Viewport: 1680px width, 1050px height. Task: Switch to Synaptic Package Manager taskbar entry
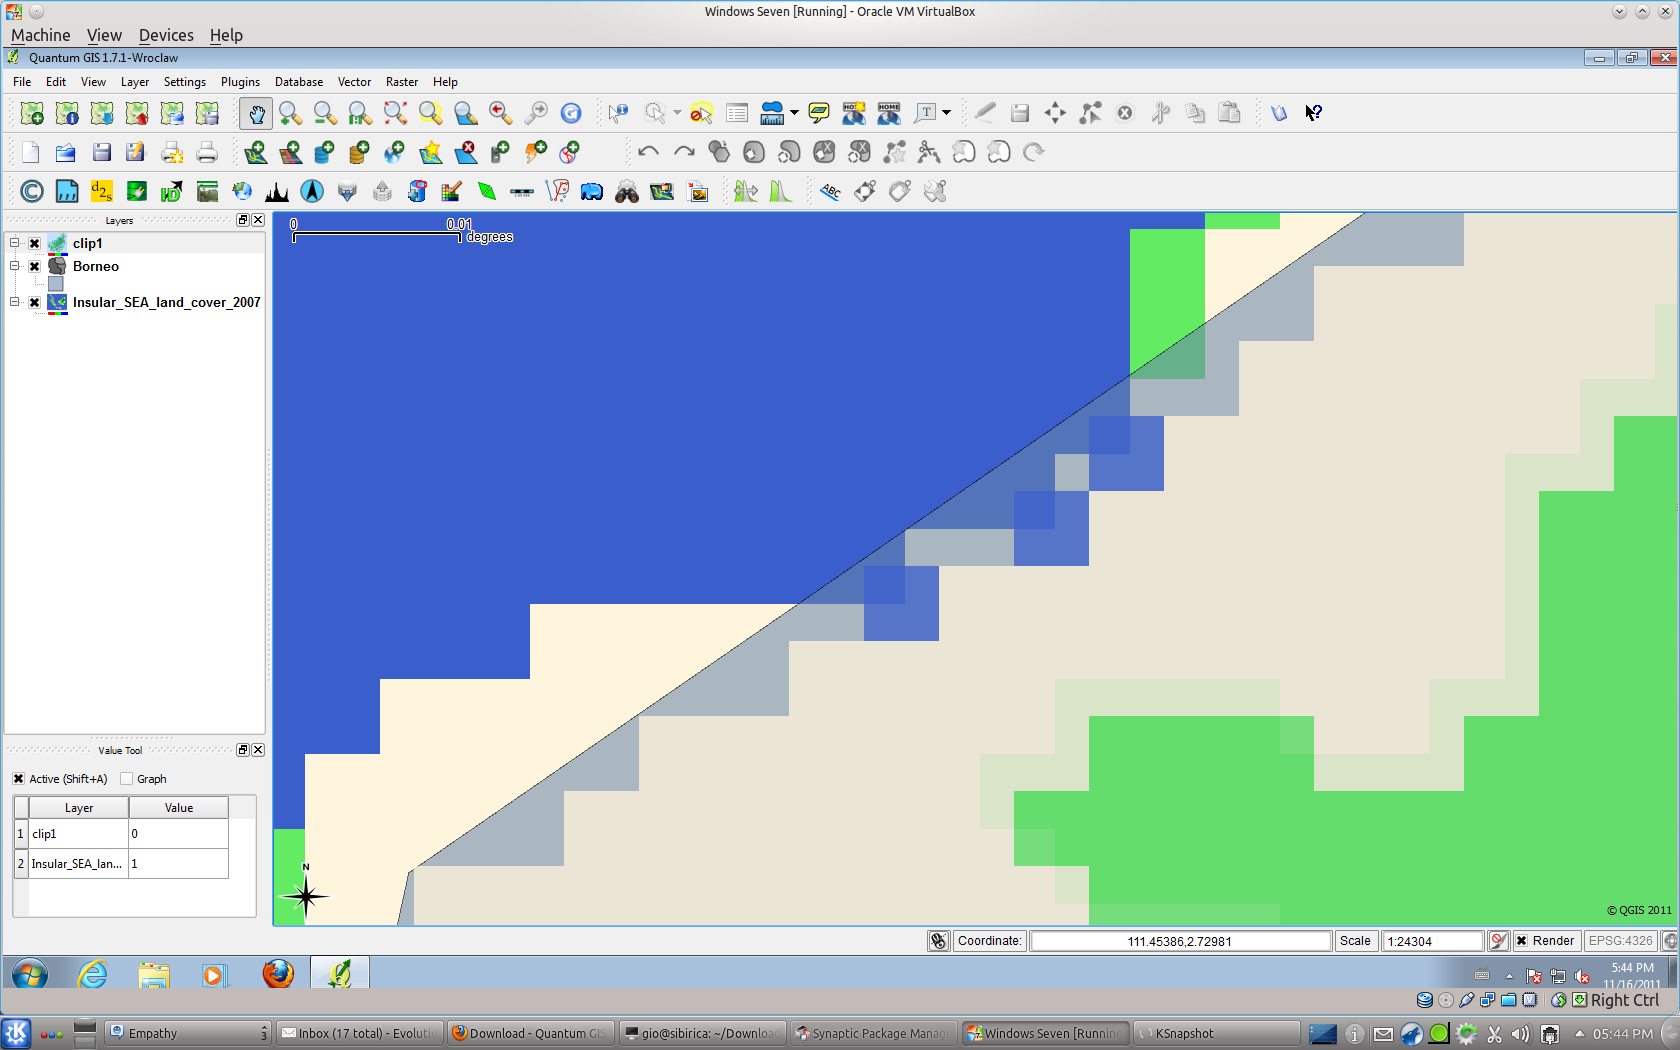click(873, 1034)
